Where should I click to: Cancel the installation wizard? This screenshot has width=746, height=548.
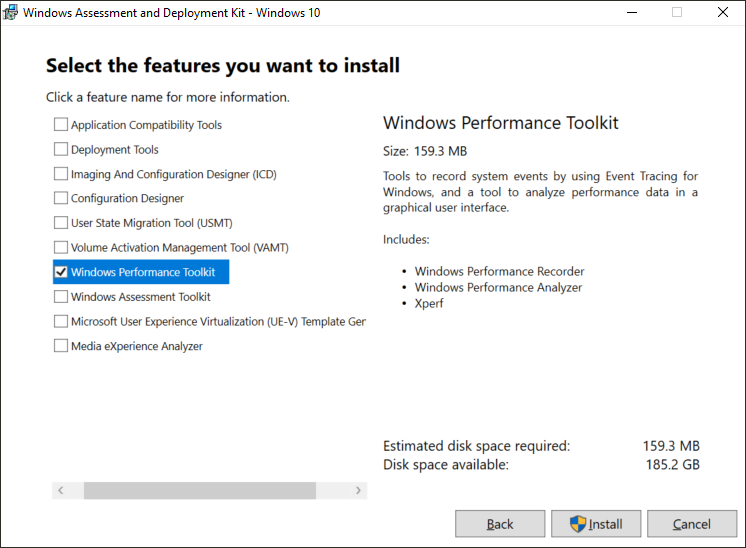coord(692,524)
